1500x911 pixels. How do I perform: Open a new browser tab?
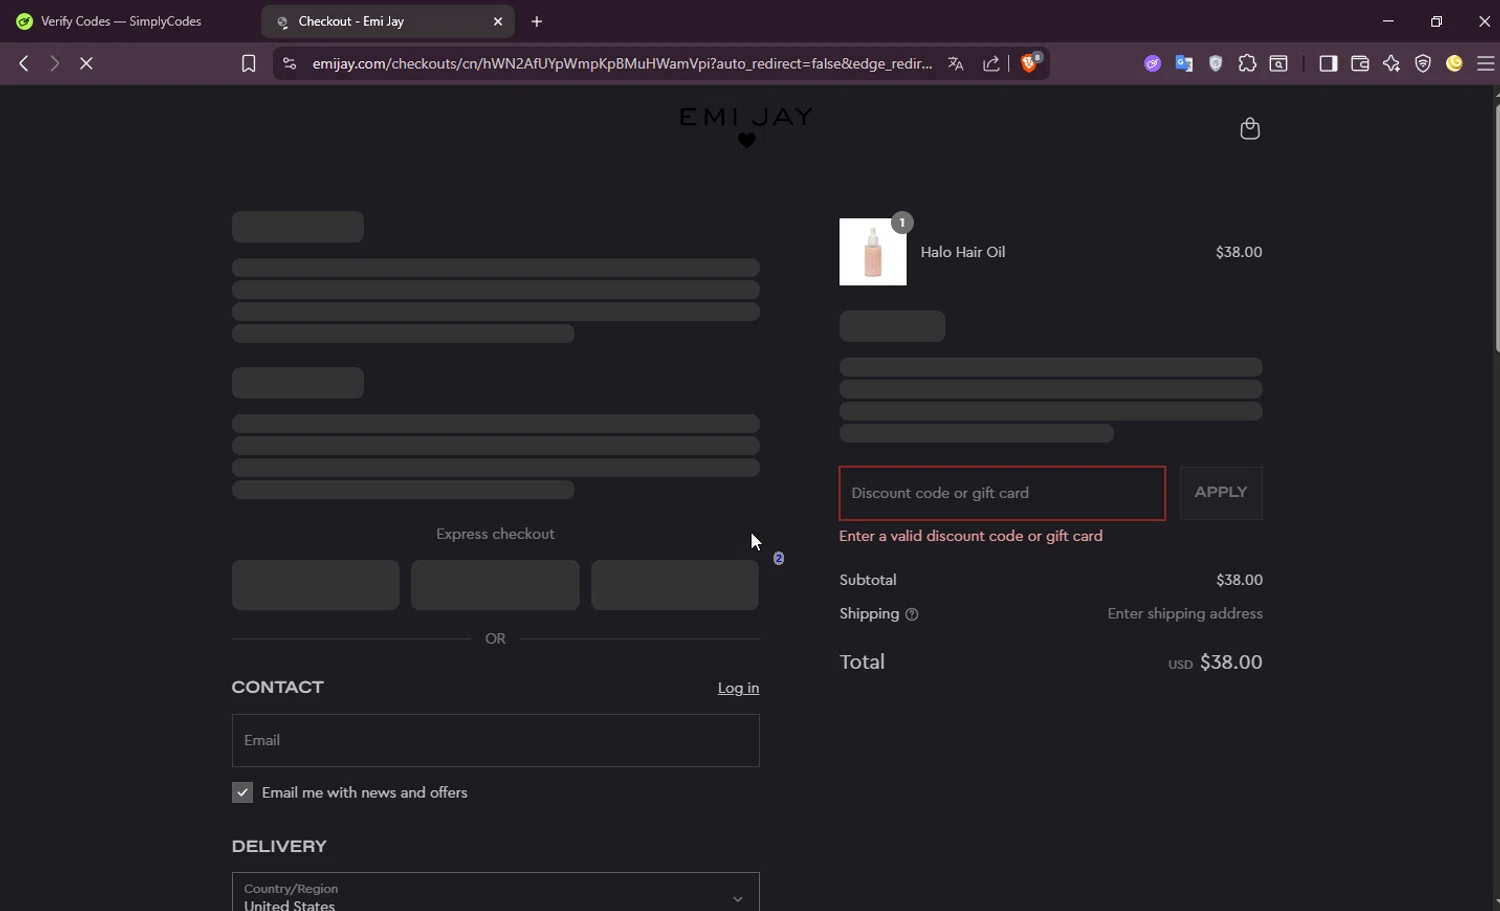click(537, 21)
